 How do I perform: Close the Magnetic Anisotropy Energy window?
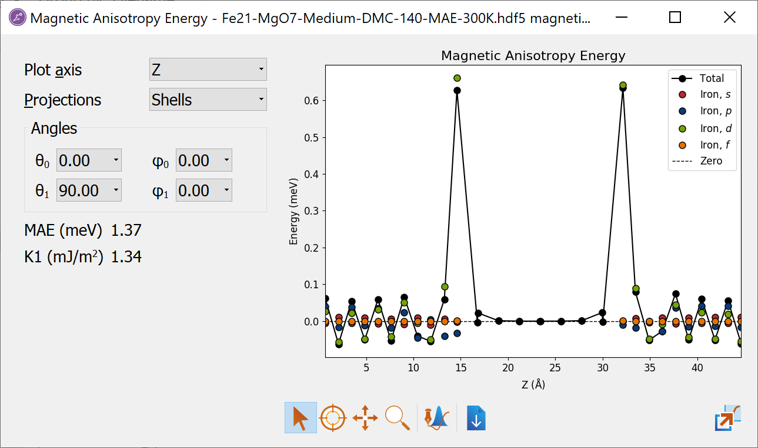point(729,17)
